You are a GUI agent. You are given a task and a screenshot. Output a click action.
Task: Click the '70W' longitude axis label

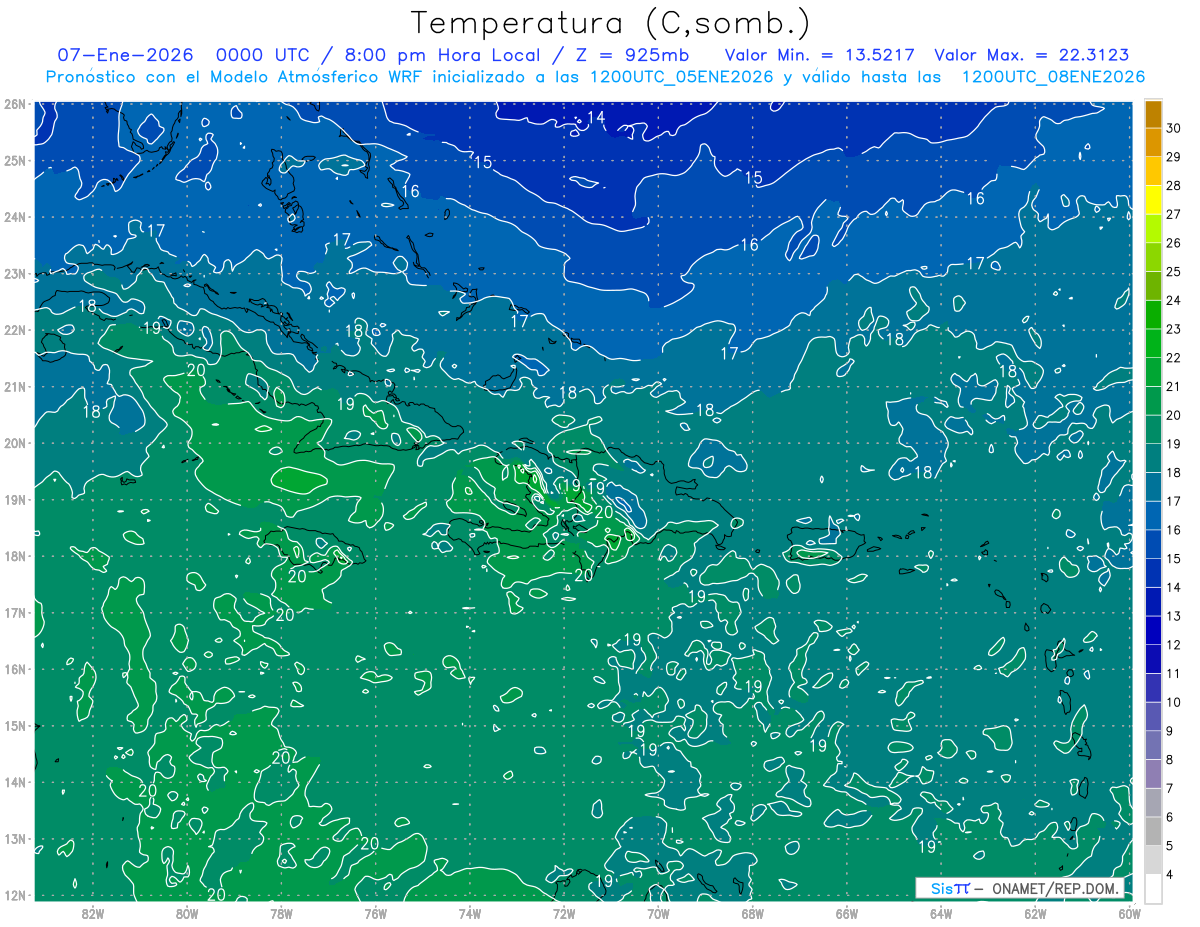pos(658,913)
